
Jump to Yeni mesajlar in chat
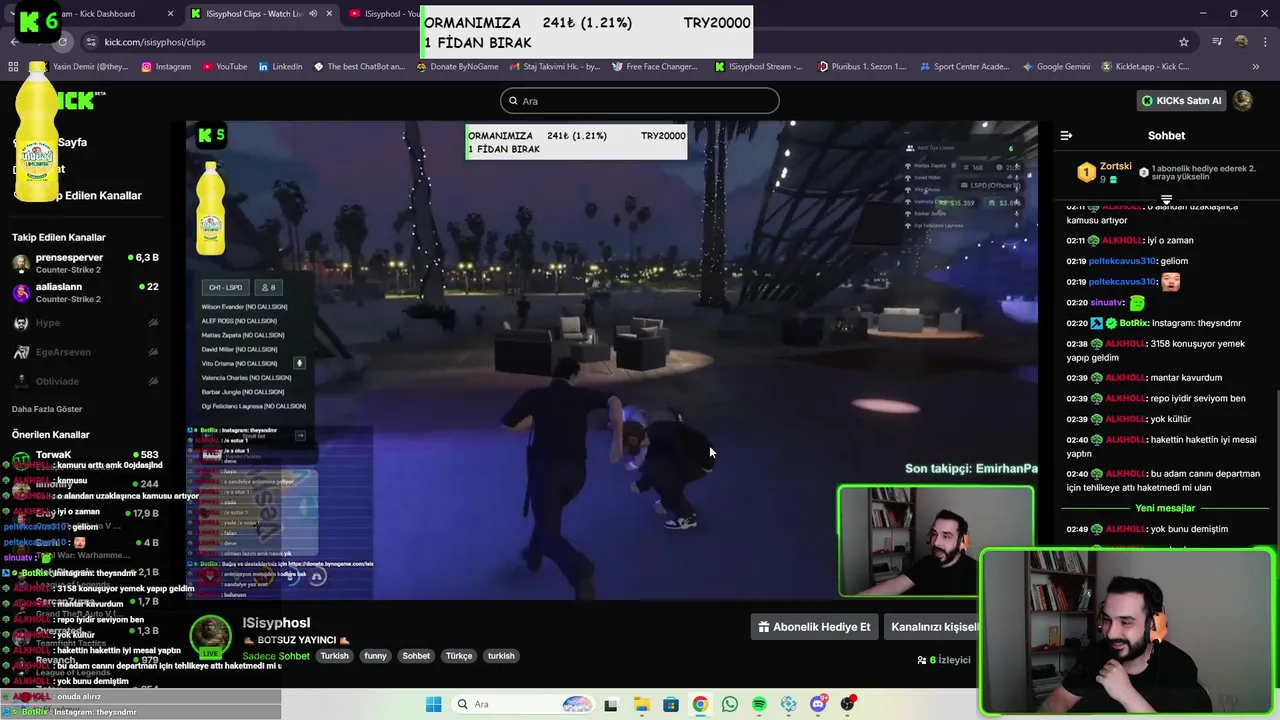click(x=1165, y=508)
